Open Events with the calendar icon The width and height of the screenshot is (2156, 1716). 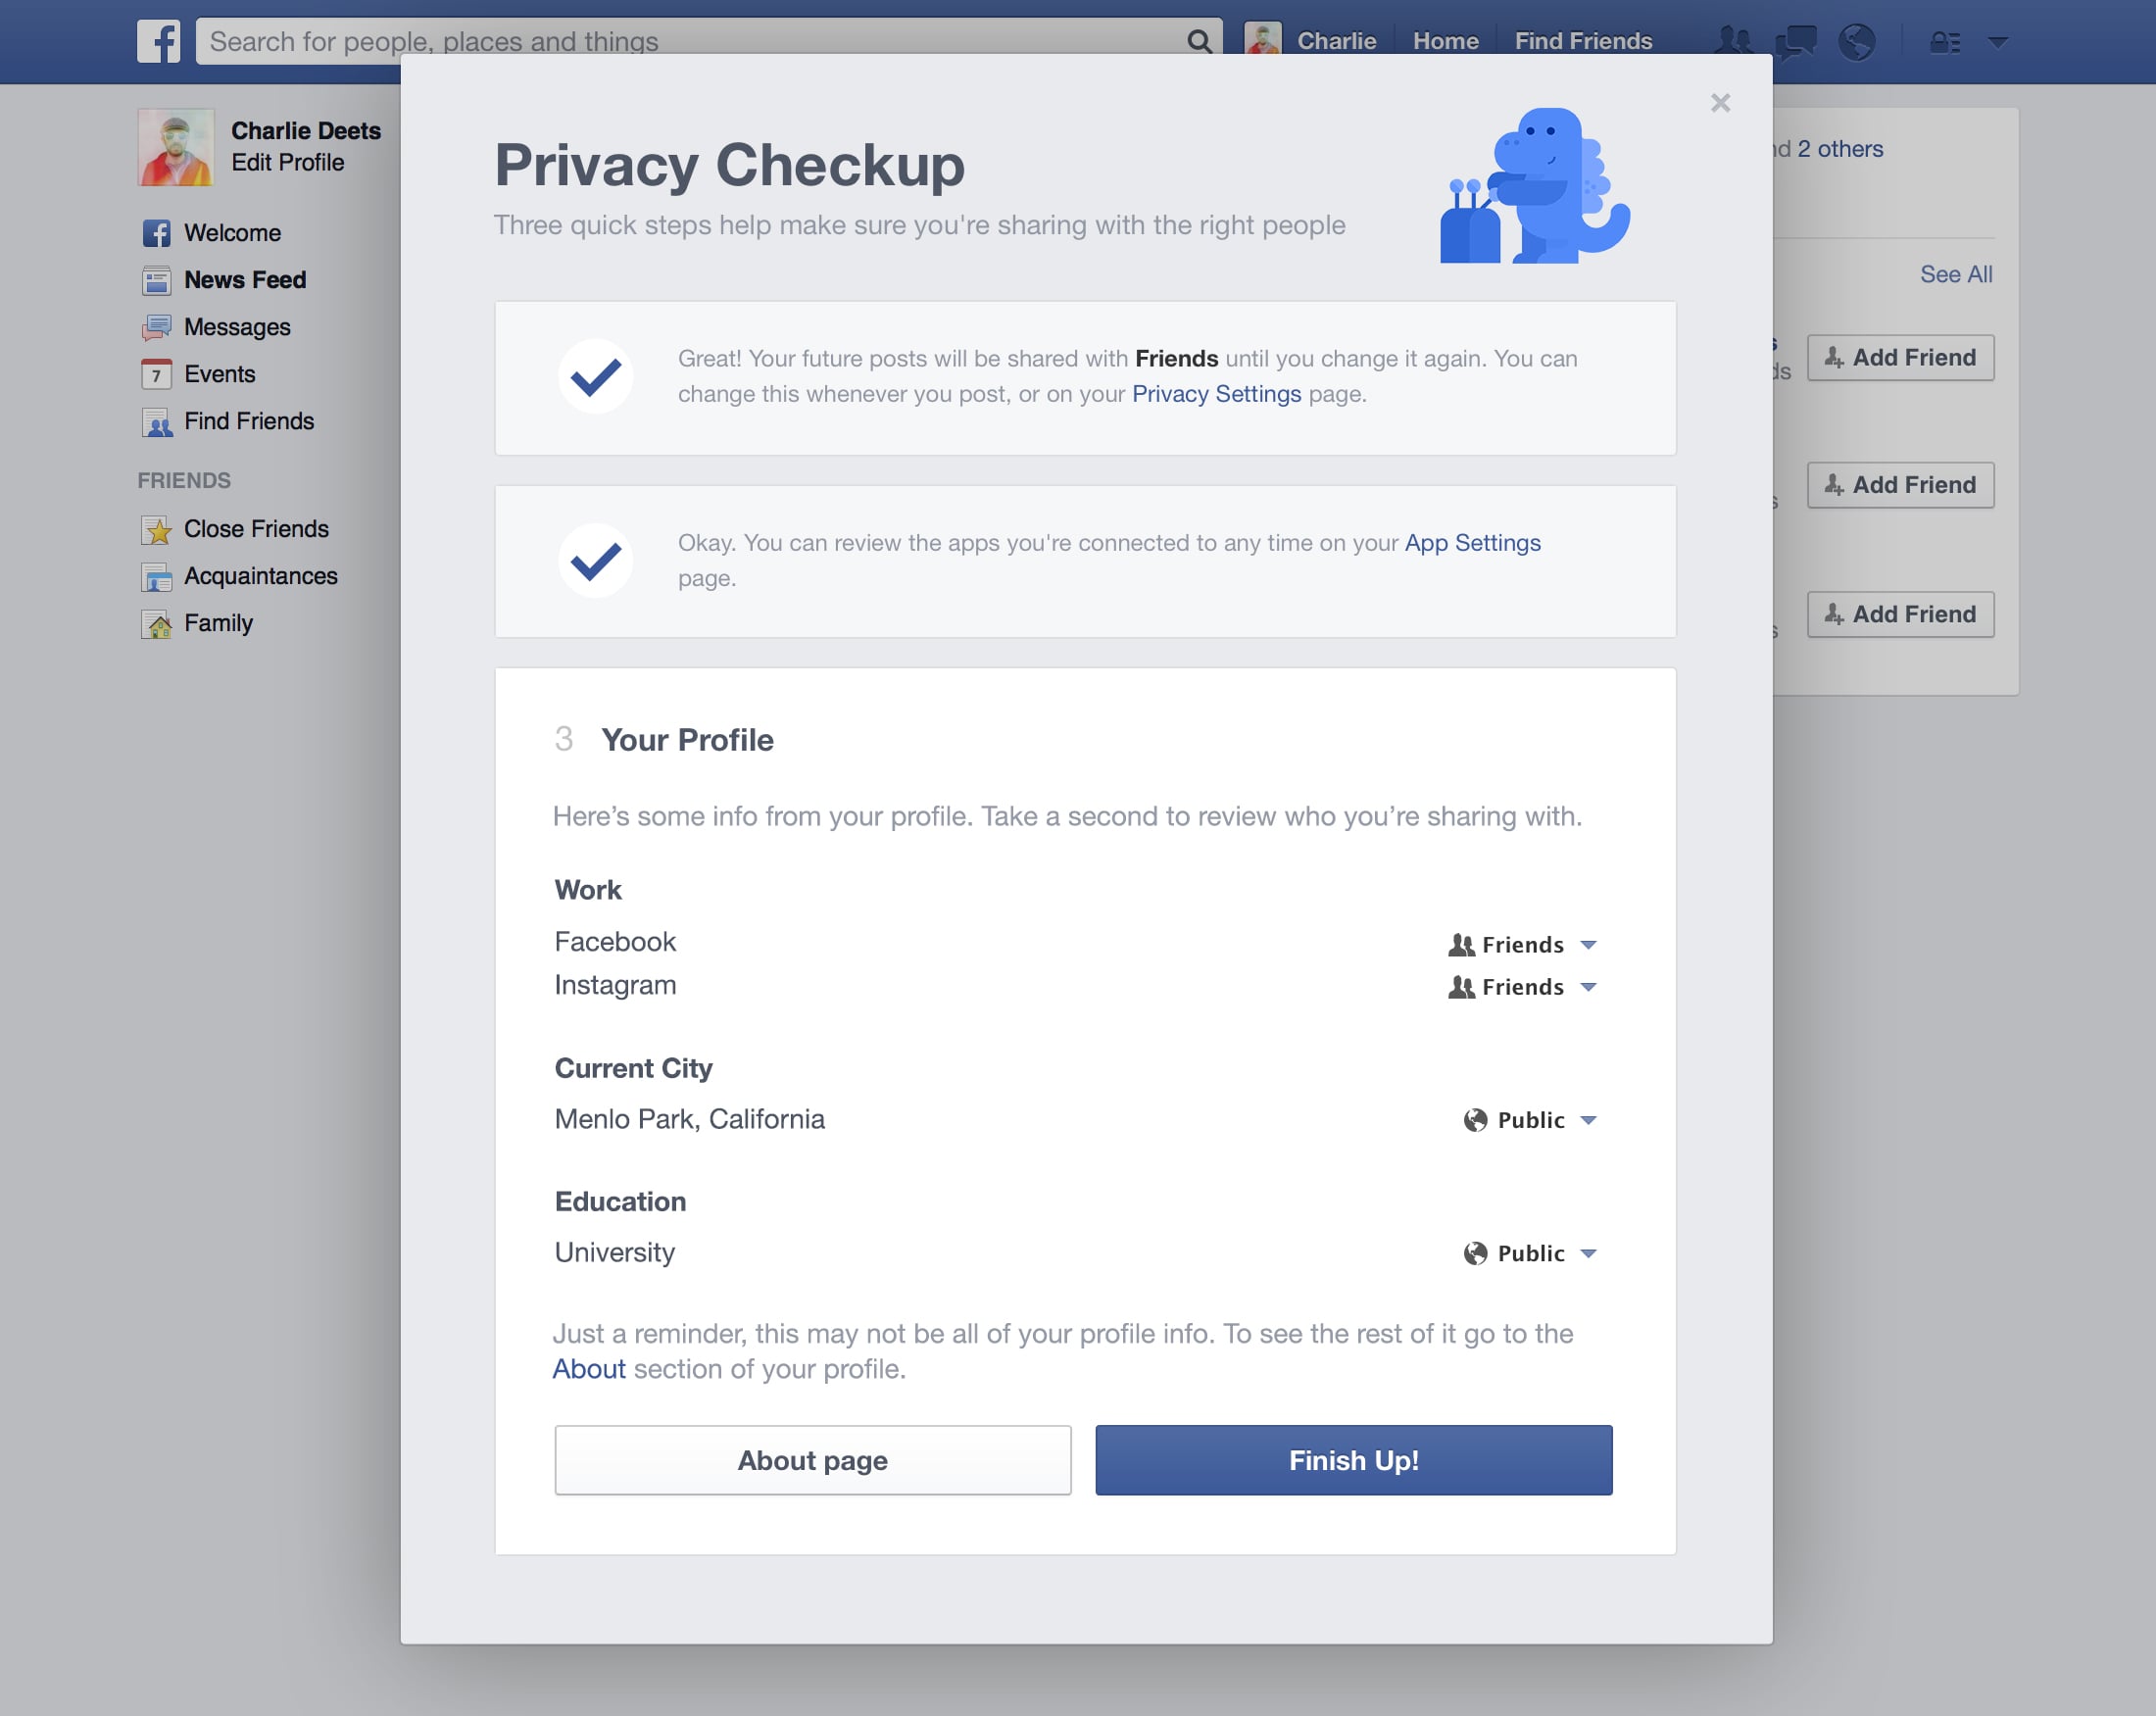[x=157, y=374]
